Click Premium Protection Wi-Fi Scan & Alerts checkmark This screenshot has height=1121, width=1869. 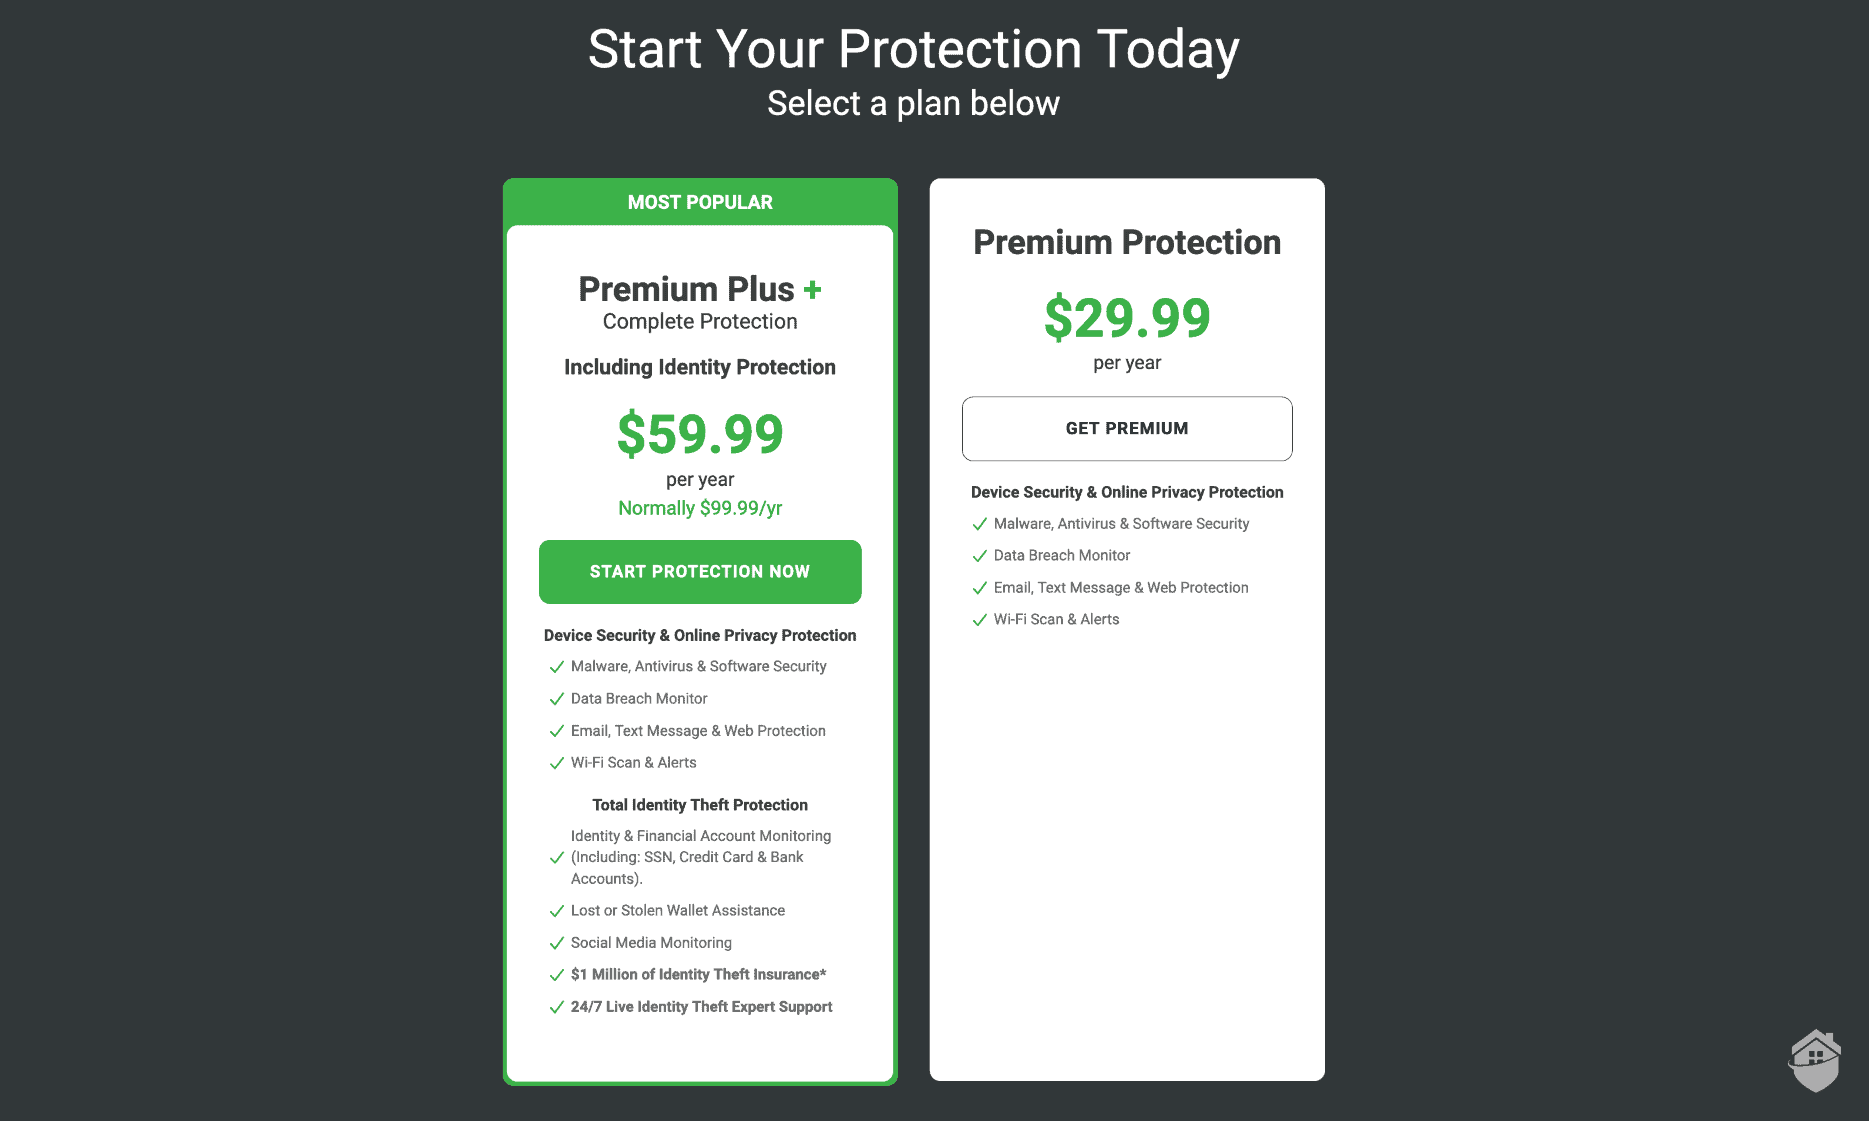tap(980, 620)
